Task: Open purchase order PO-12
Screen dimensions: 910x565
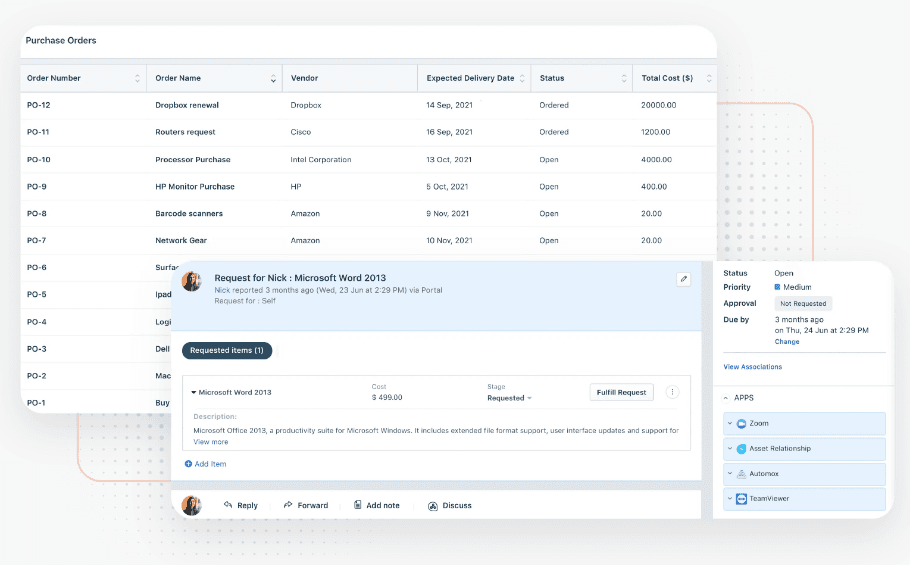Action: [x=39, y=105]
